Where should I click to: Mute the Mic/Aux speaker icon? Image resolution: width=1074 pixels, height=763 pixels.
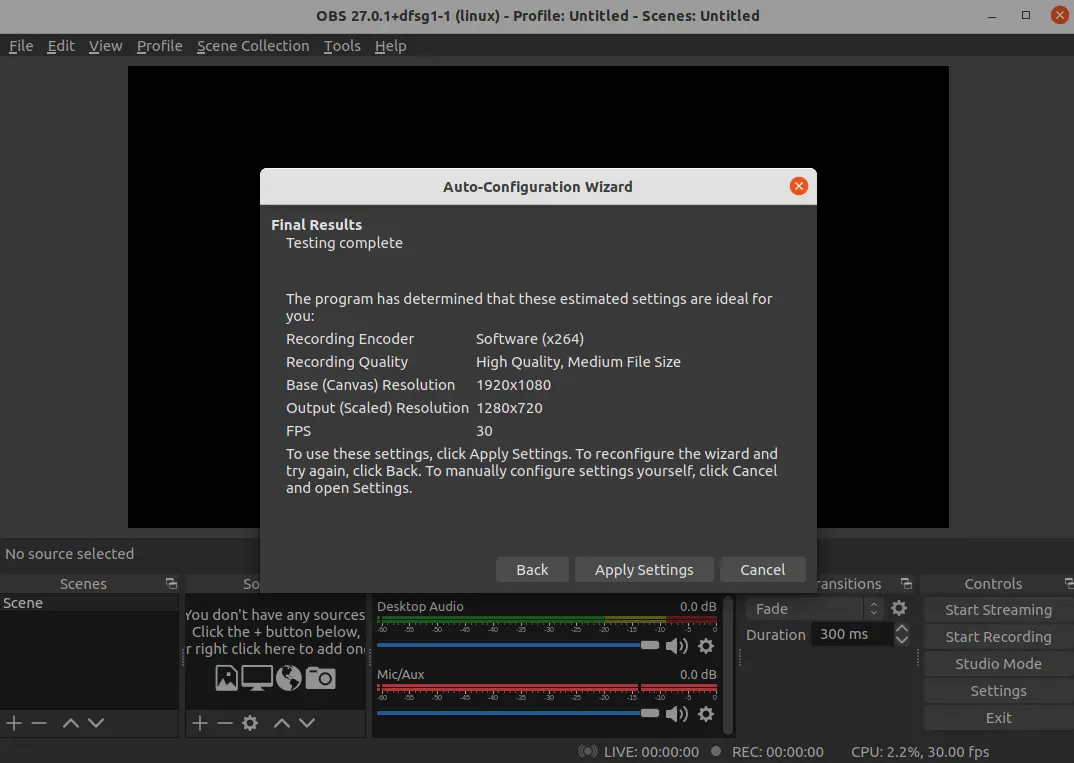pos(677,714)
